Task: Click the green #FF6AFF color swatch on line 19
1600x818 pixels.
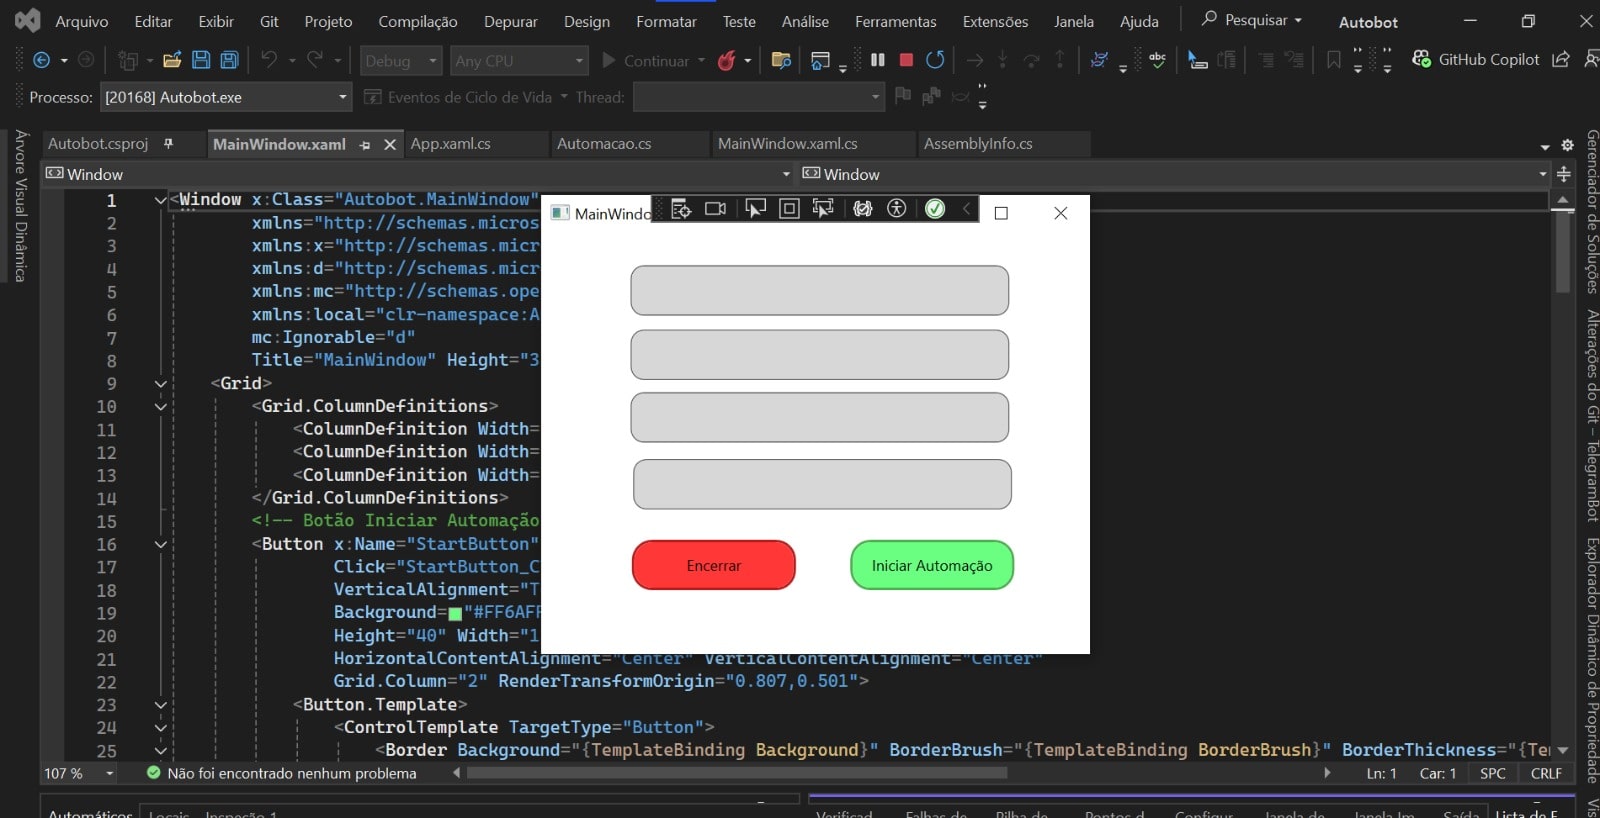Action: [x=455, y=613]
